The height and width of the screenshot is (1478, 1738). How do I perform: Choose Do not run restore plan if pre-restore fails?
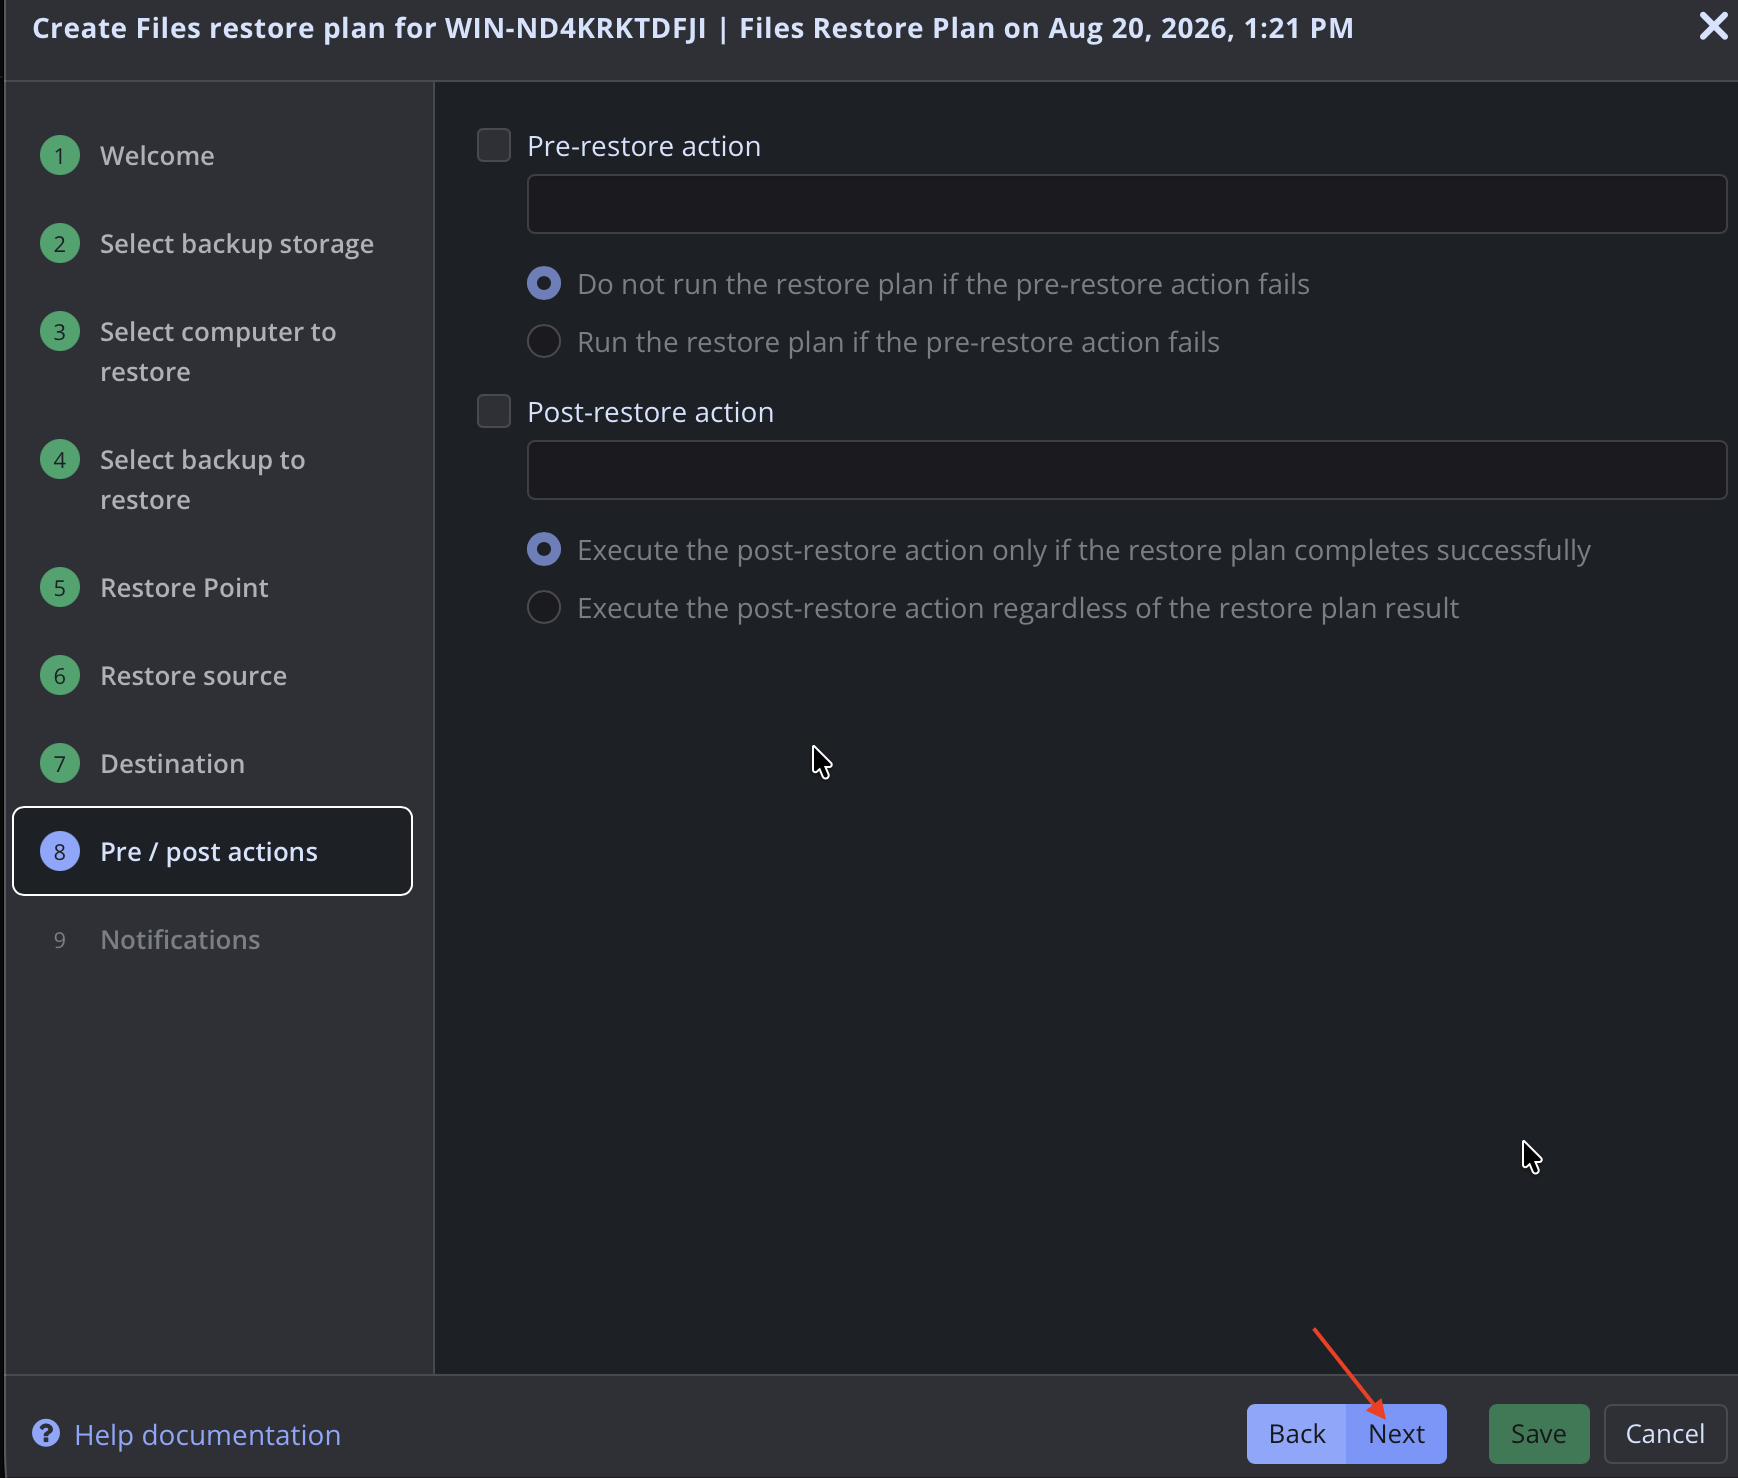tap(544, 283)
